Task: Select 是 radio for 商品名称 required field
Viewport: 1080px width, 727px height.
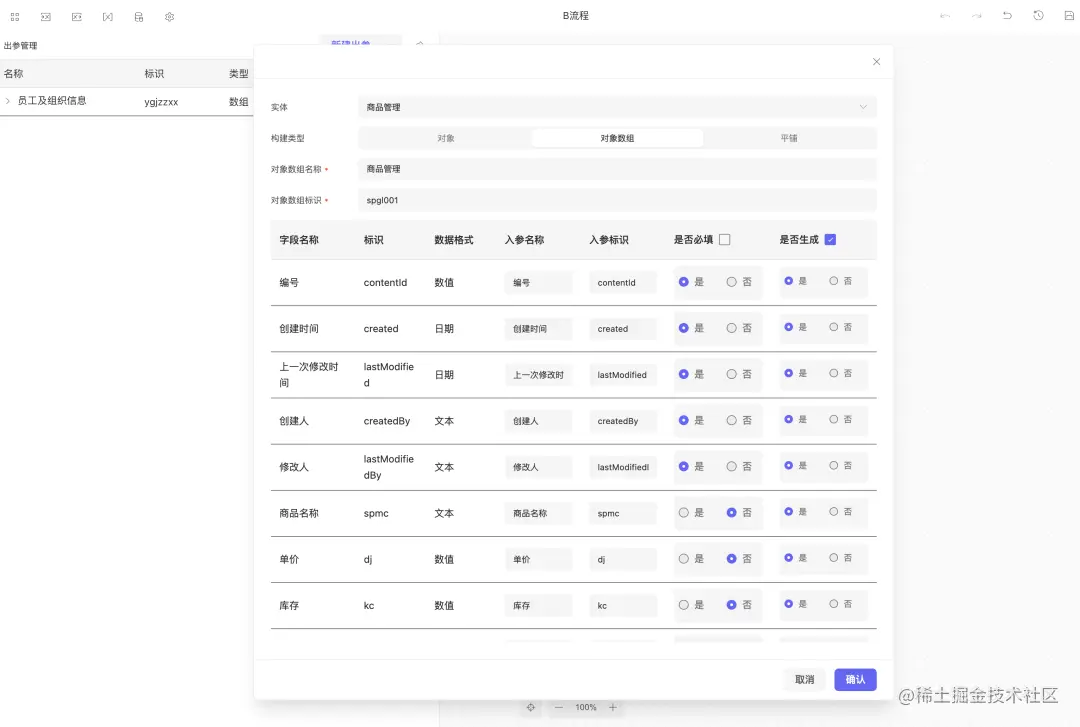Action: [x=686, y=512]
